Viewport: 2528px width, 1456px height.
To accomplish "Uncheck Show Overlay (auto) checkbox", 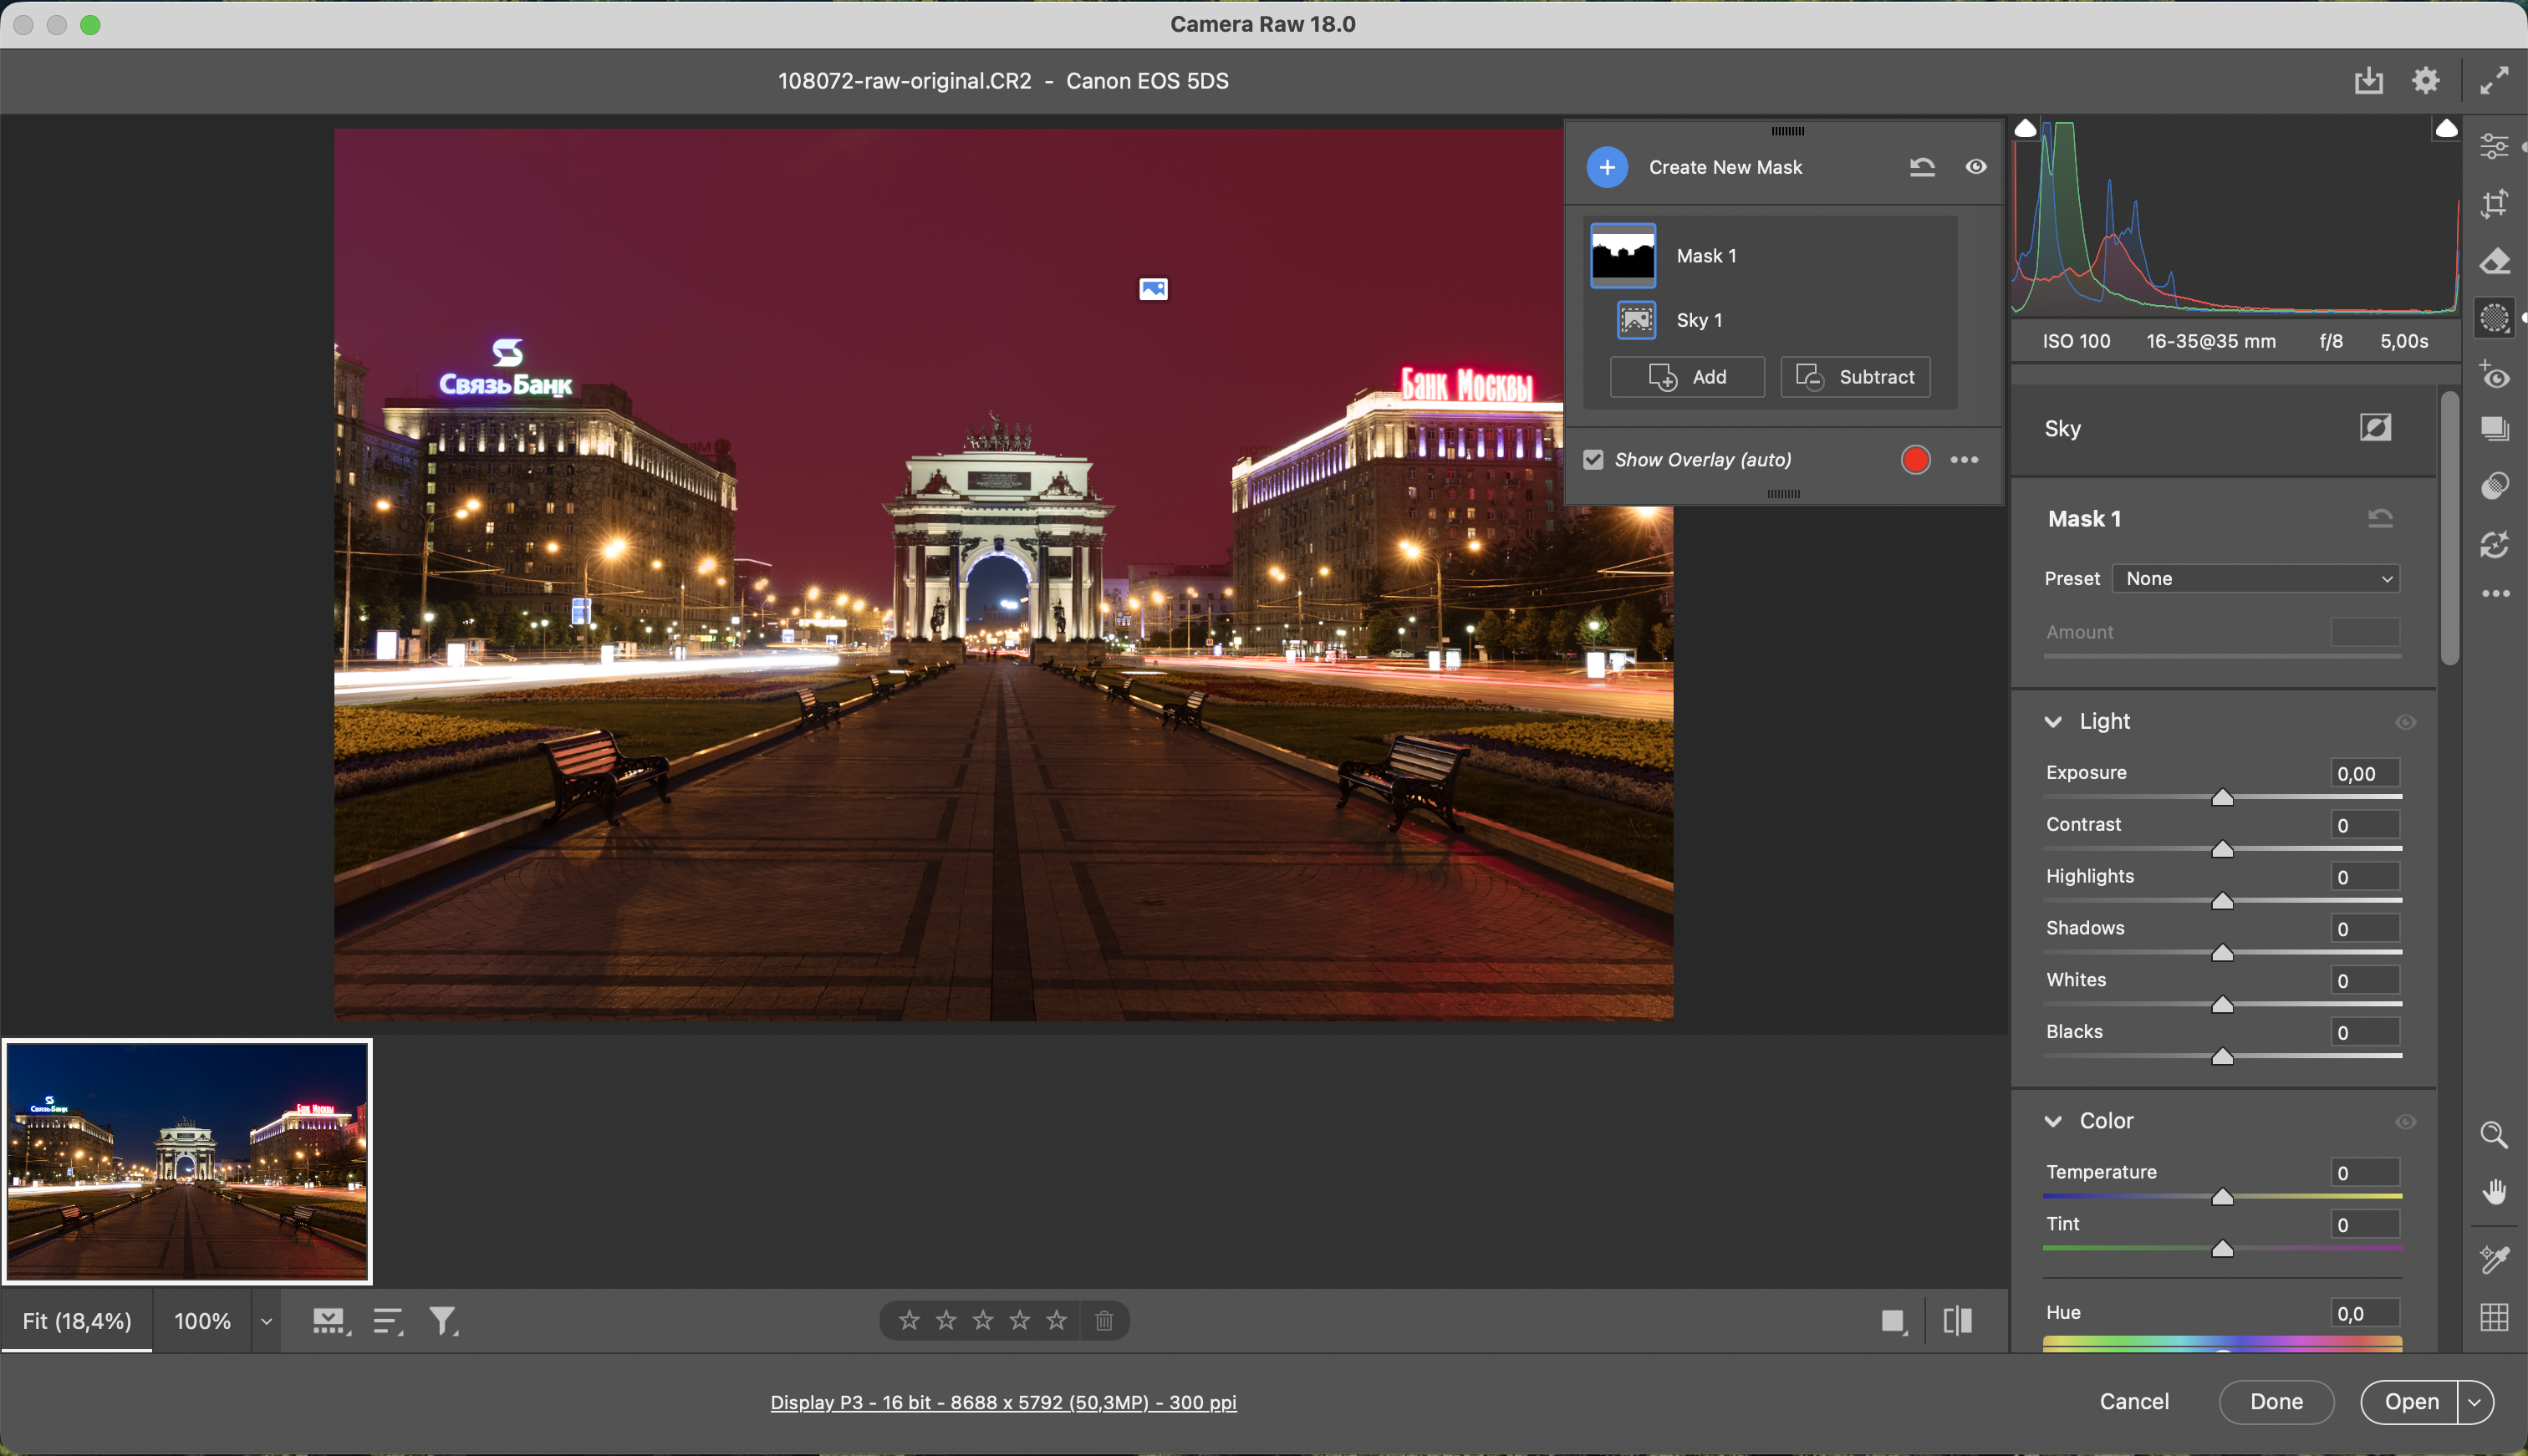I will click(1593, 460).
